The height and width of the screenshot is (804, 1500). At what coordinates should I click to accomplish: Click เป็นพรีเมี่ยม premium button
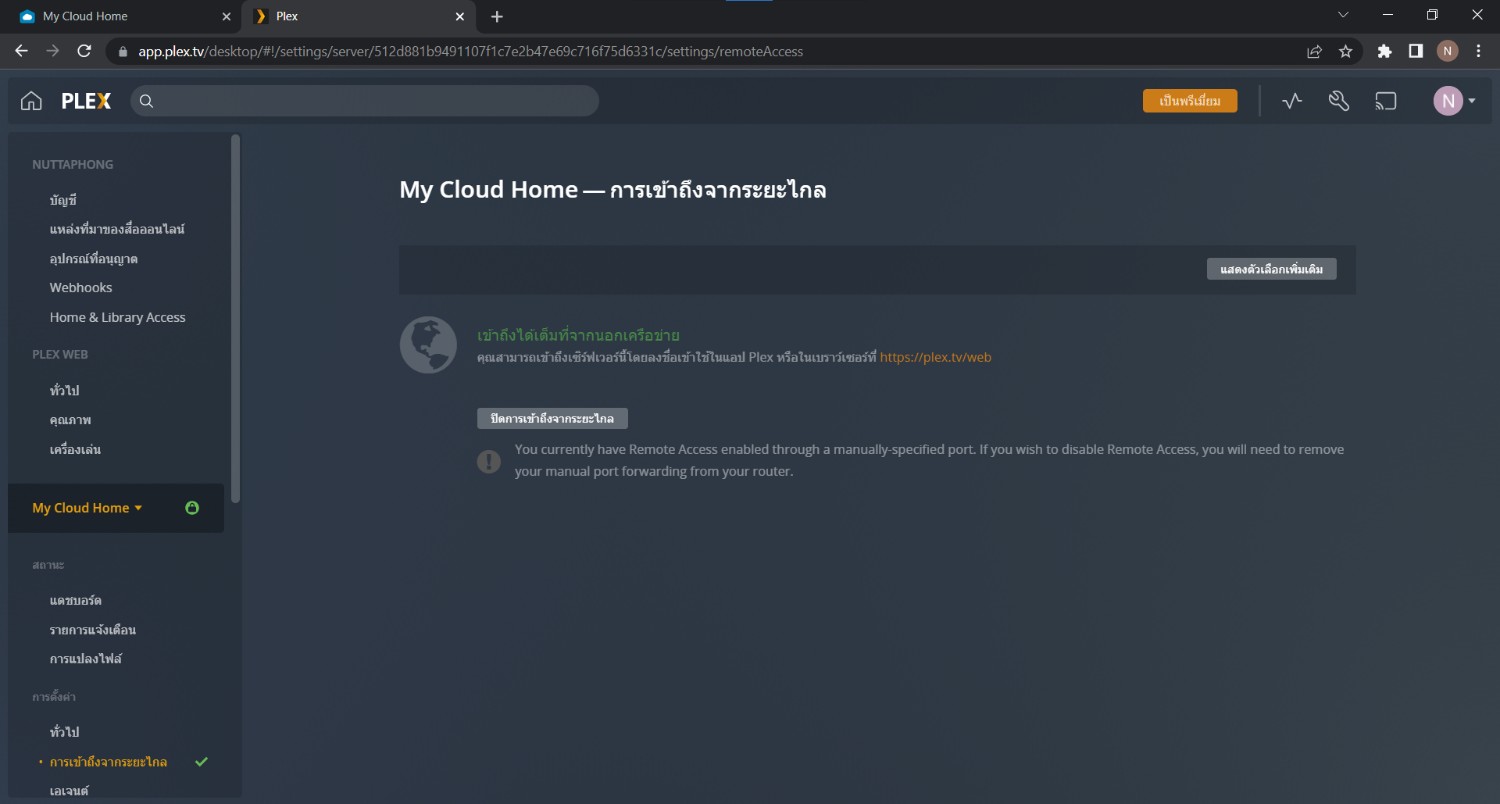tap(1190, 101)
